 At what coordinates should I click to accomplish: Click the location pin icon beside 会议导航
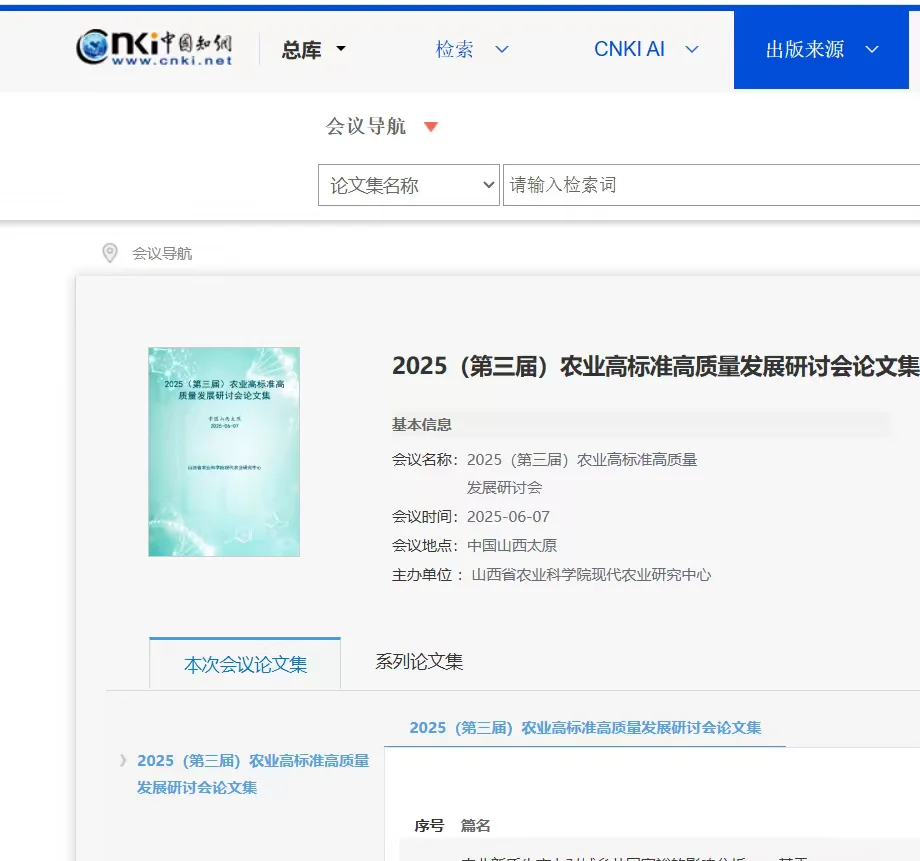(111, 254)
